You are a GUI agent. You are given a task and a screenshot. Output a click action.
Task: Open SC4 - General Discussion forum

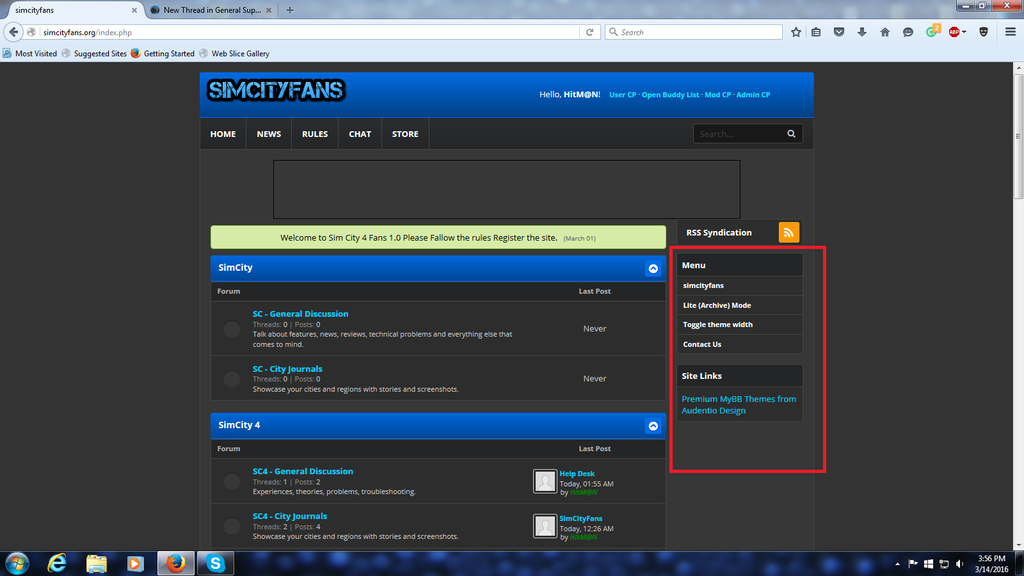click(303, 471)
